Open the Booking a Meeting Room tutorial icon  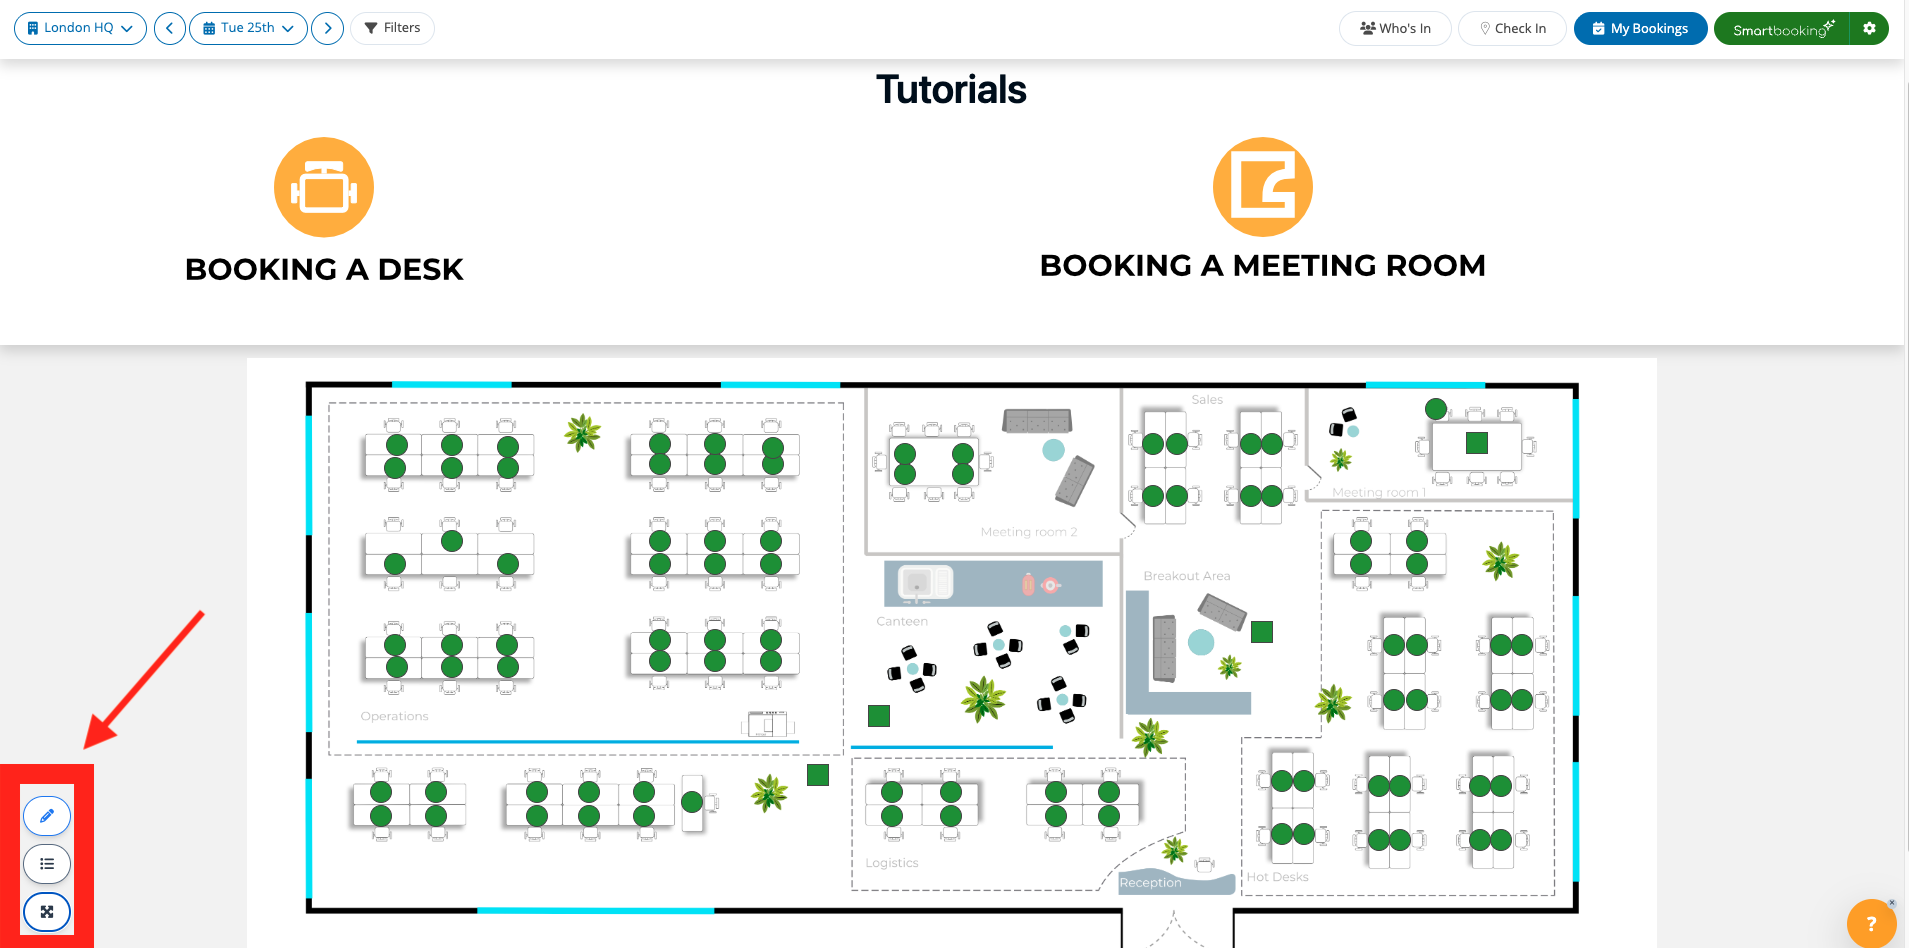[x=1262, y=187]
